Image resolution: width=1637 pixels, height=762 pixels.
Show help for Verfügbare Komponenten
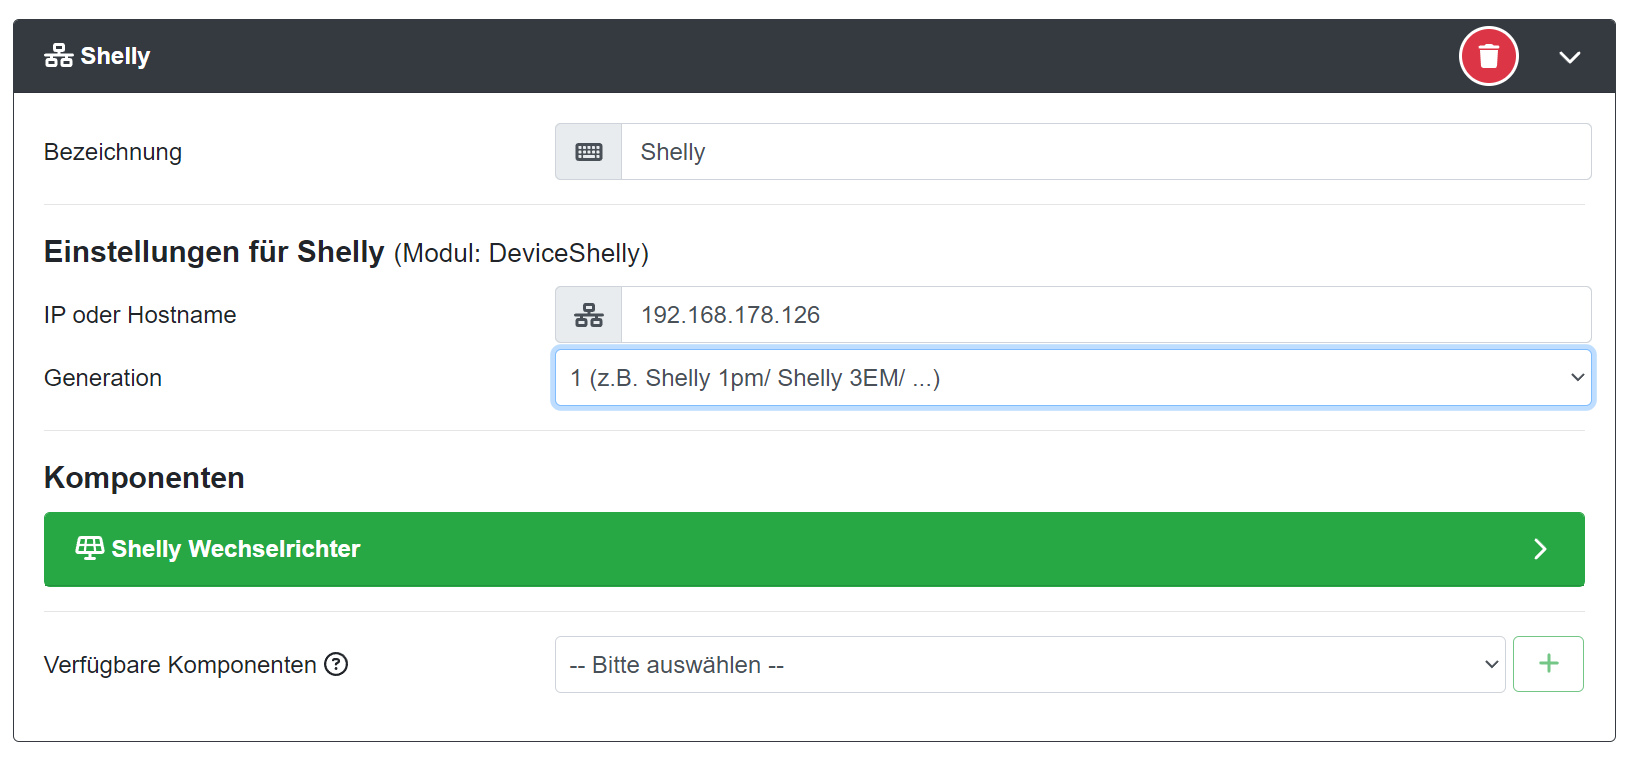[336, 664]
